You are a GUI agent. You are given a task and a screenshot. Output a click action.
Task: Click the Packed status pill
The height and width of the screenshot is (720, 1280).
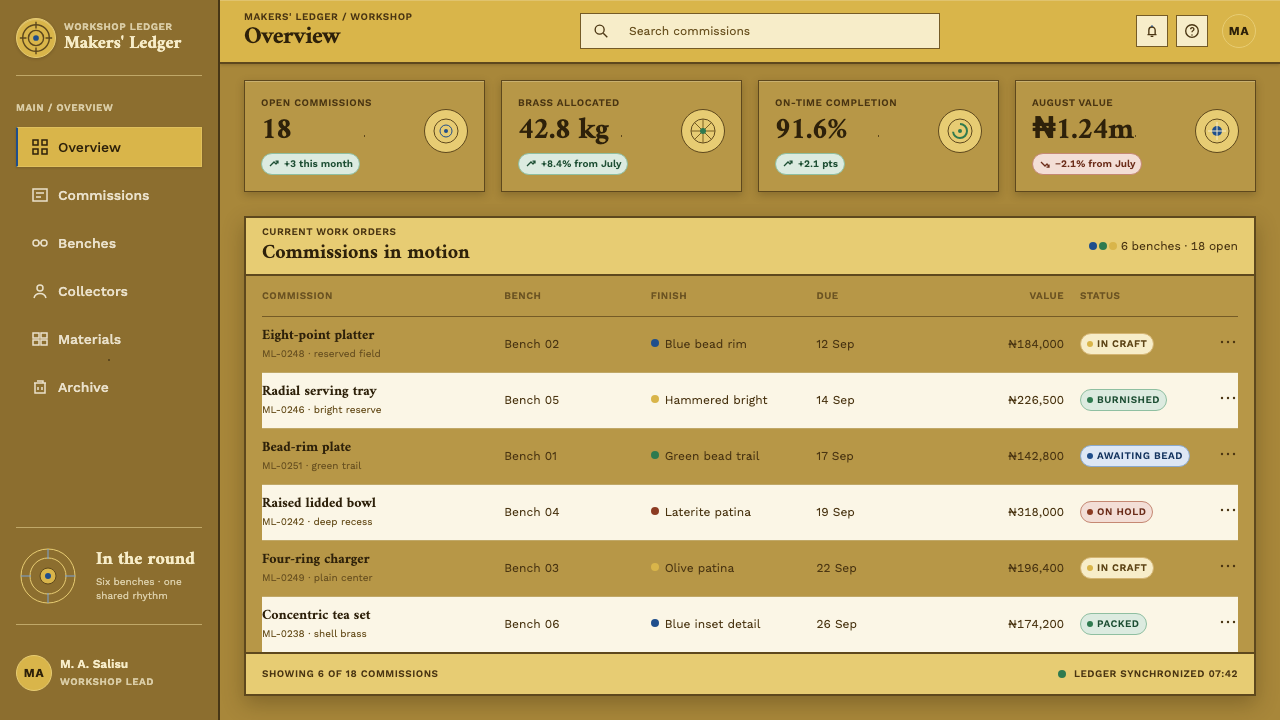pos(1113,624)
